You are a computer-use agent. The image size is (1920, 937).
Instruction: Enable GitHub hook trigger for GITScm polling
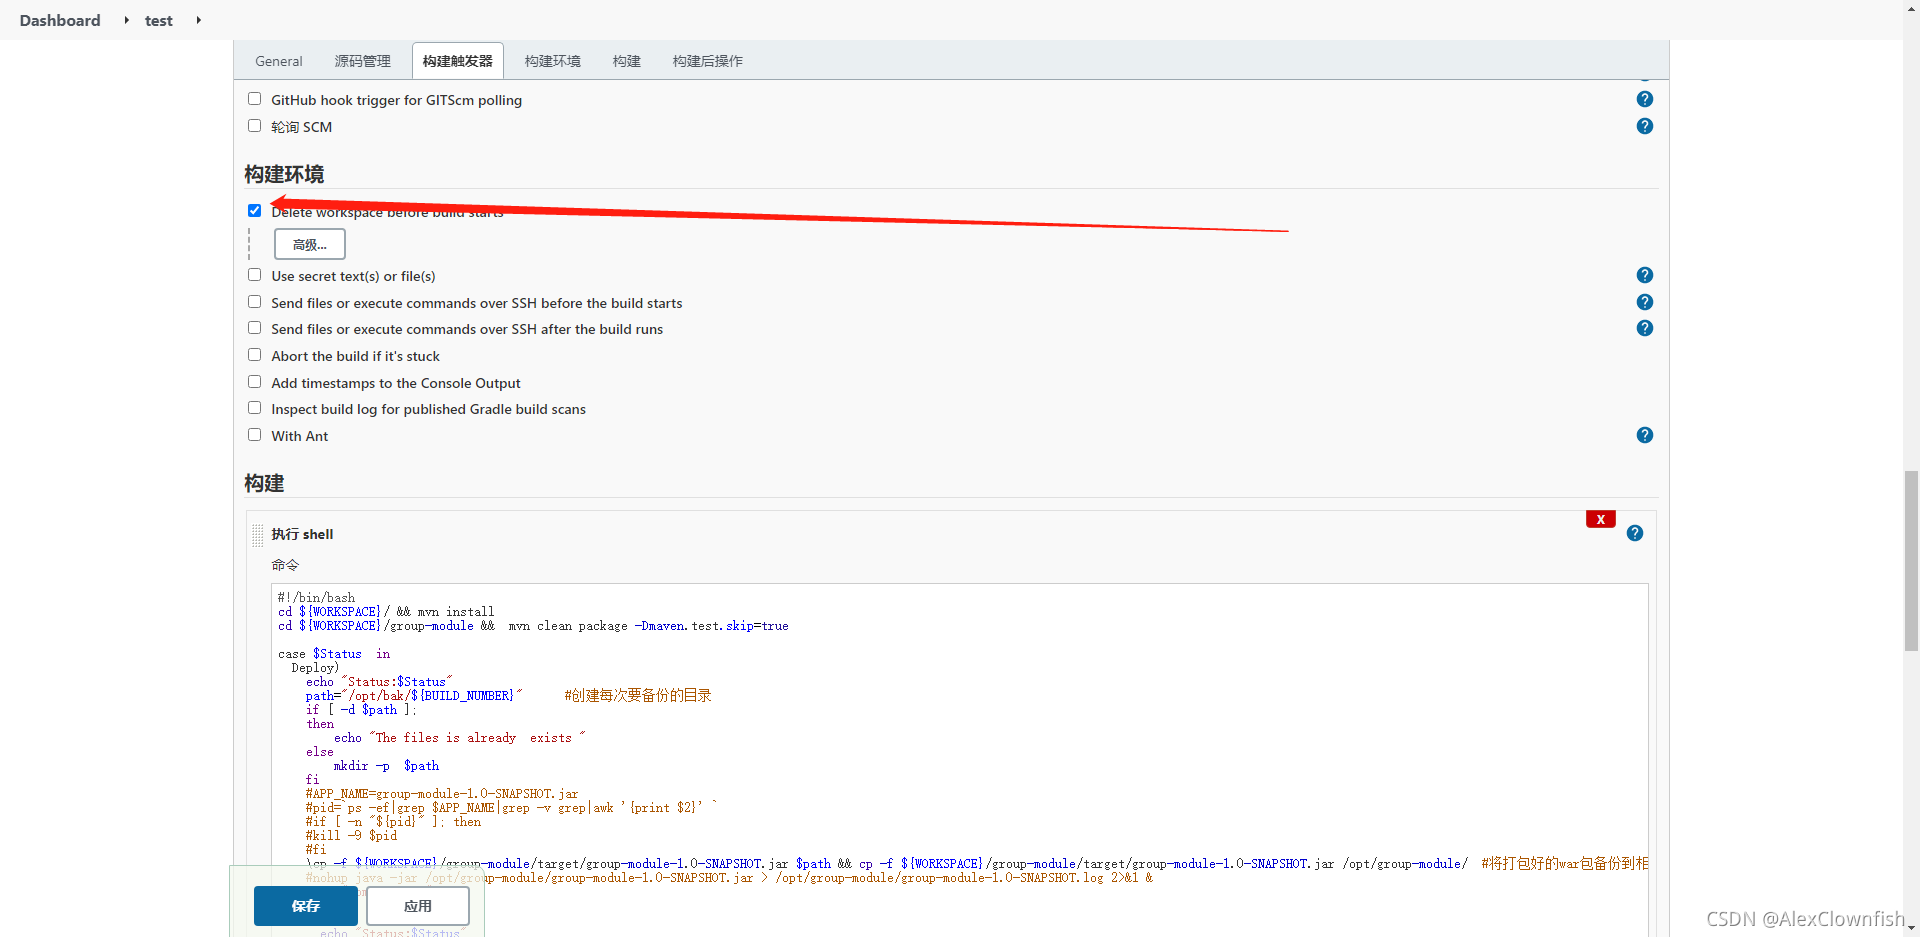pyautogui.click(x=254, y=99)
